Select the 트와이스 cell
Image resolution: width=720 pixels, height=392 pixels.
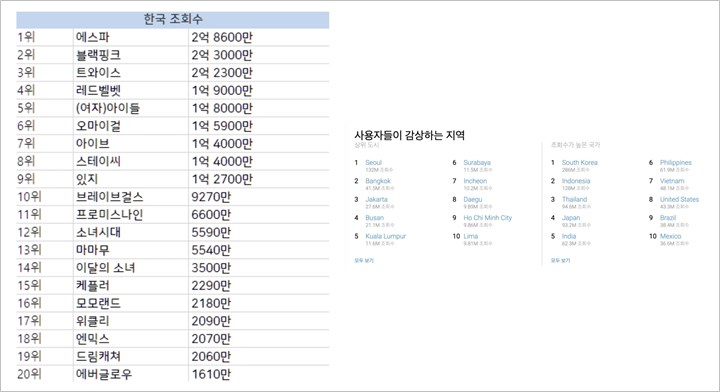131,73
